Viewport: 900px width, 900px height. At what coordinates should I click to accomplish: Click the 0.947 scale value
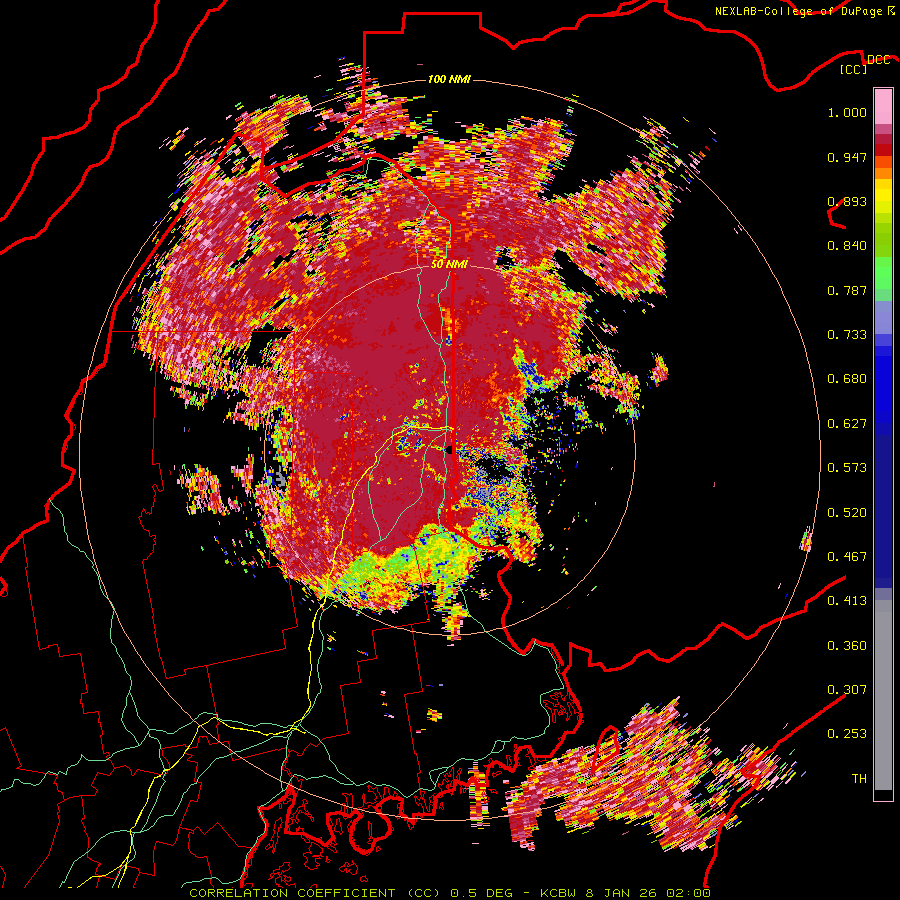point(847,157)
